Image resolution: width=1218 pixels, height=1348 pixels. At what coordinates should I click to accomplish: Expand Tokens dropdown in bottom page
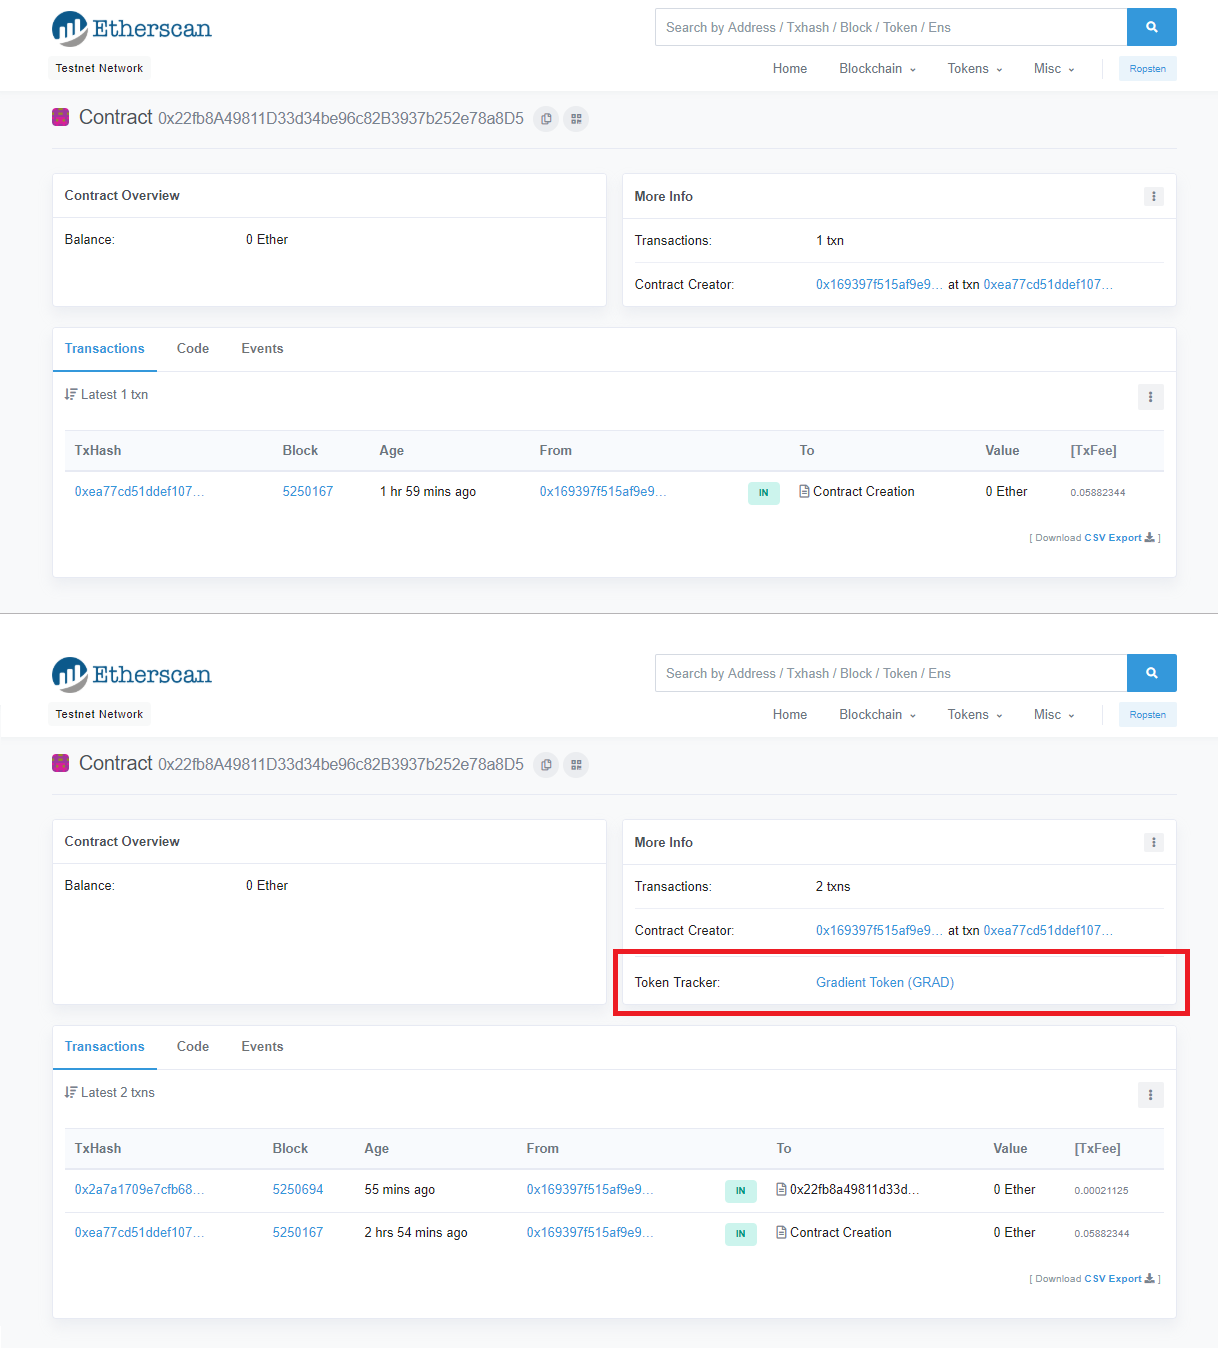click(975, 714)
